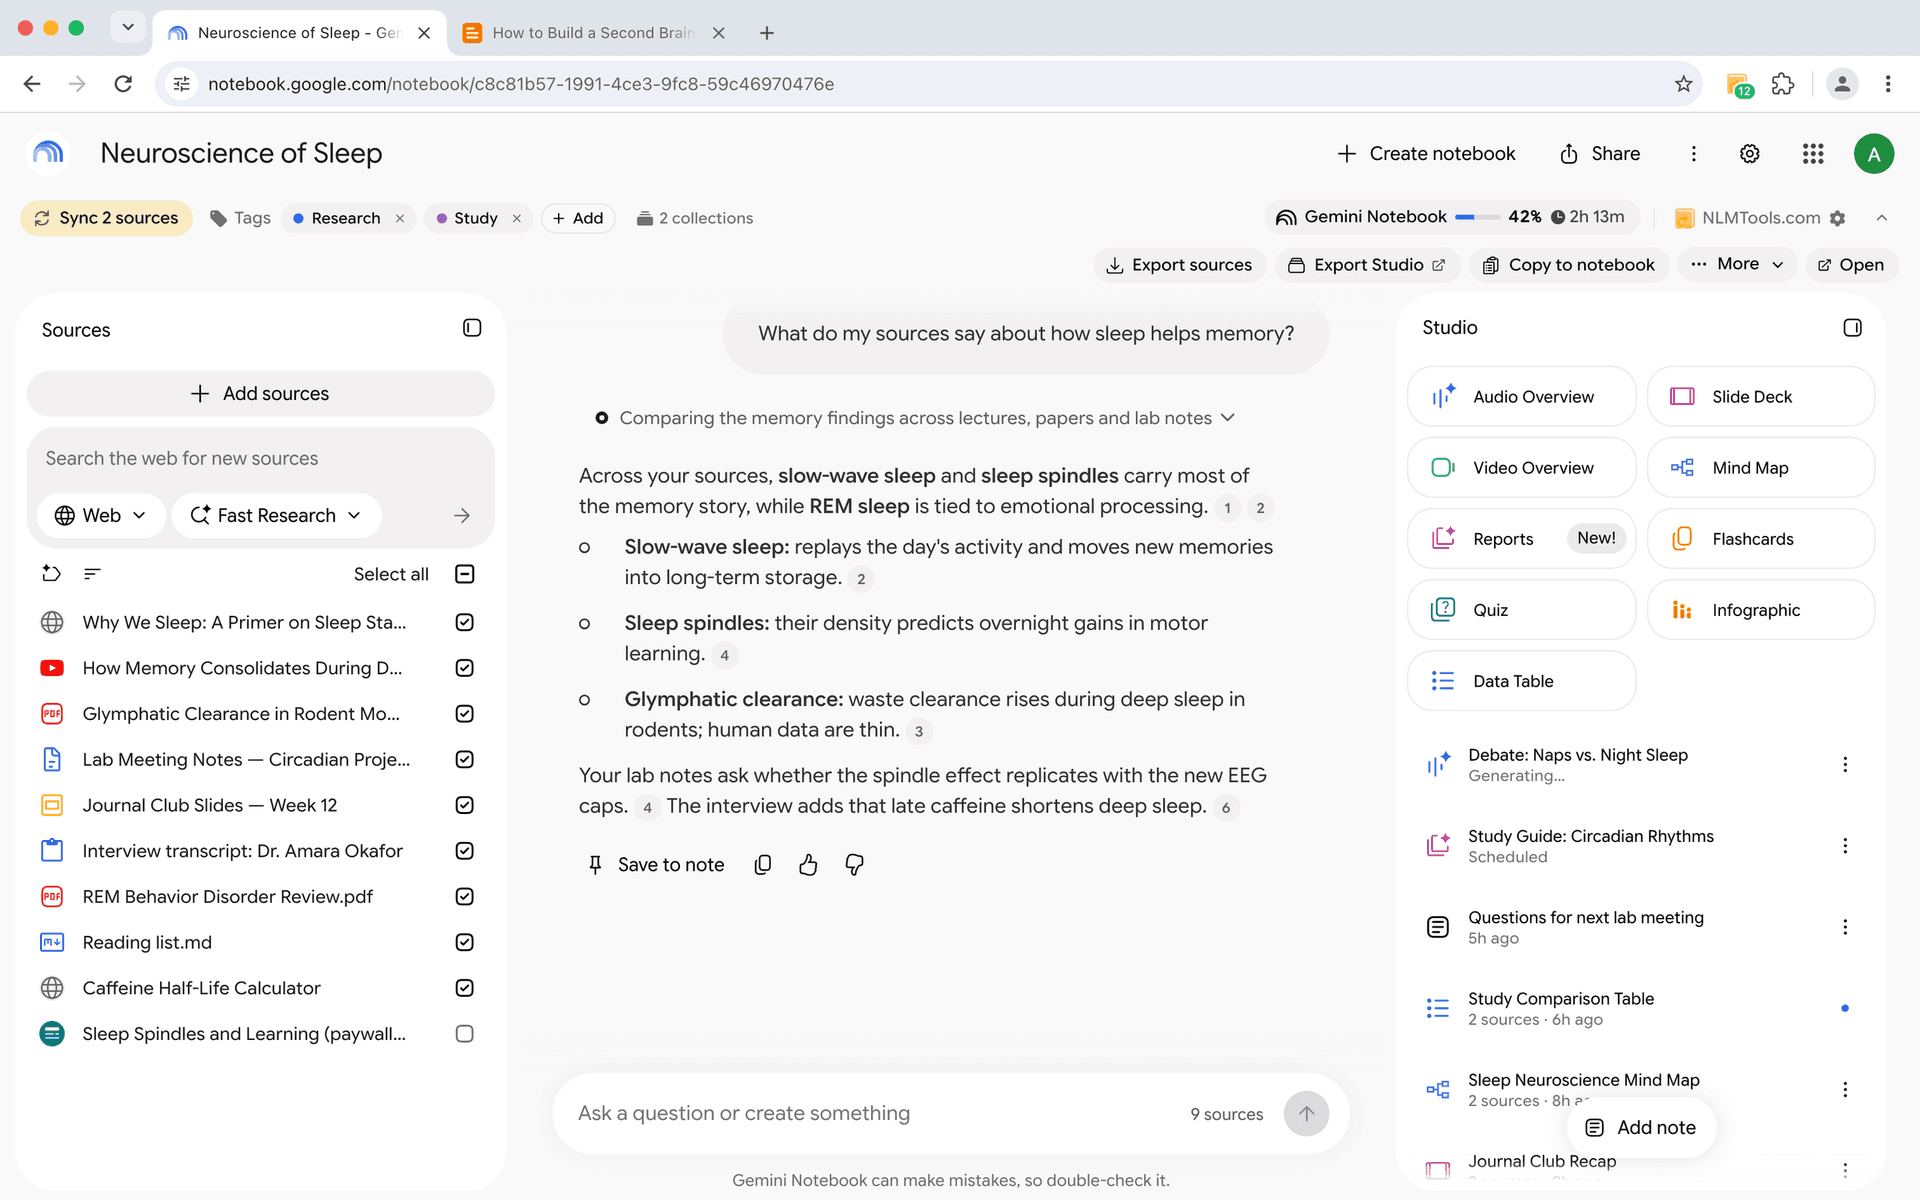Remove the Study tag
The image size is (1920, 1200).
(x=517, y=218)
